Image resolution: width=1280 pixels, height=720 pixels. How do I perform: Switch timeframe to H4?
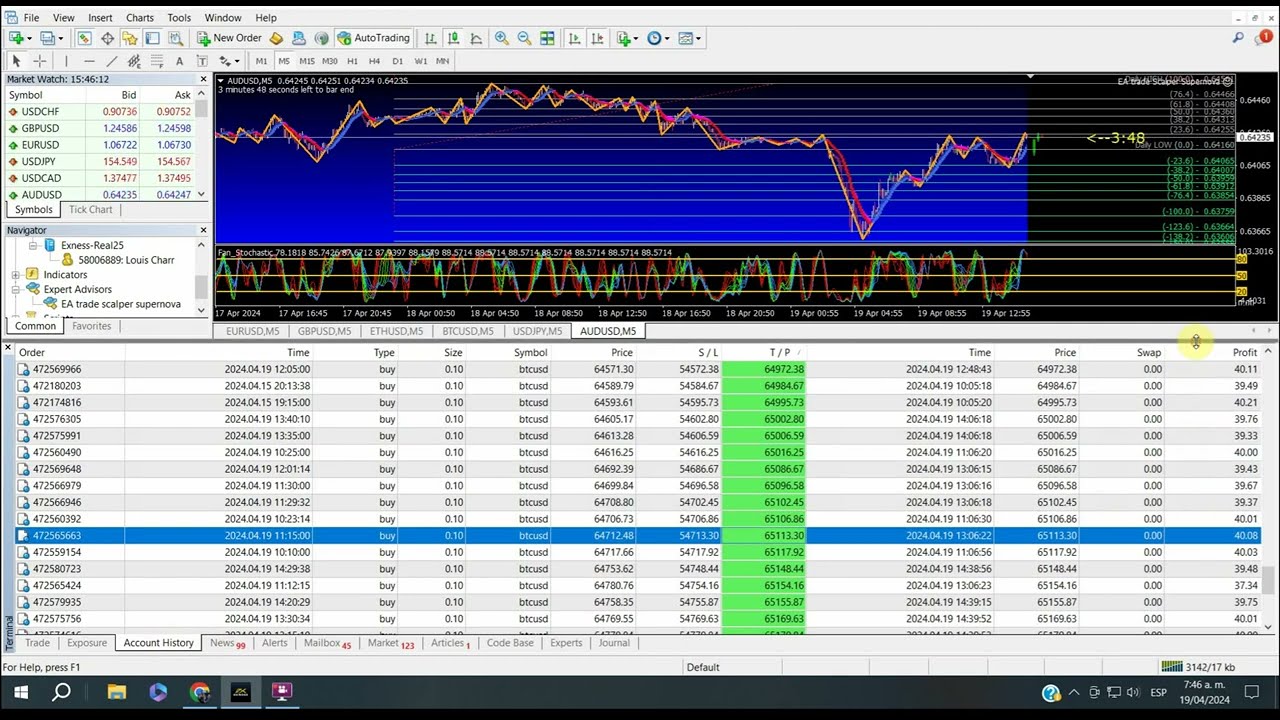(375, 61)
